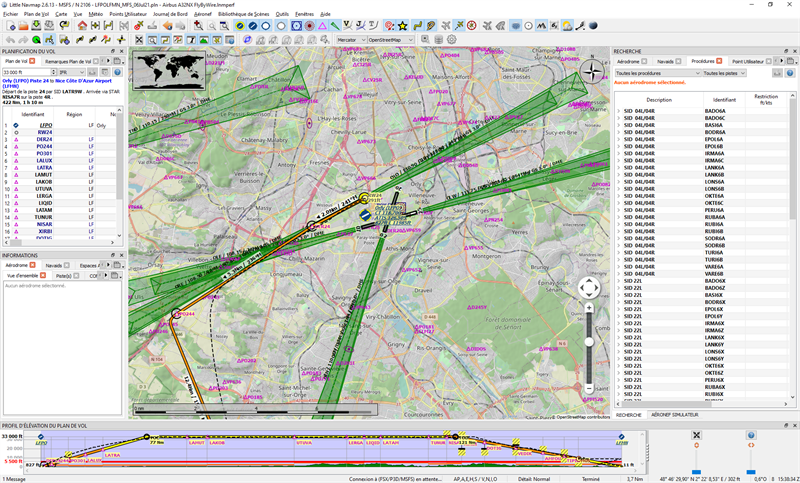Click Nice Côte D'Azur Airport link
Screen dimensions: 800x483
click(x=83, y=81)
